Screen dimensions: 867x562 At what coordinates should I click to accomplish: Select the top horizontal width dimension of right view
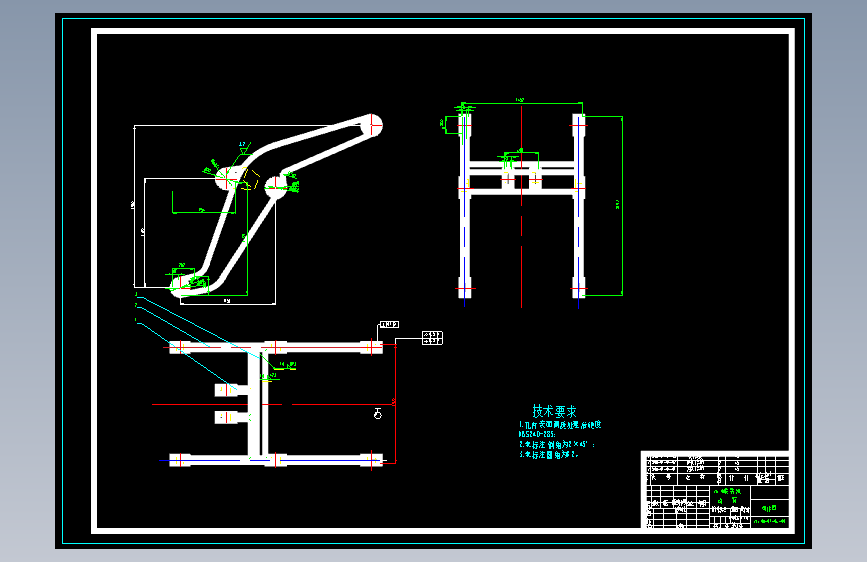[x=521, y=102]
